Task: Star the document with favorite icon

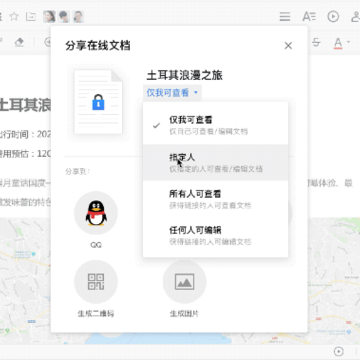Action: pos(14,16)
